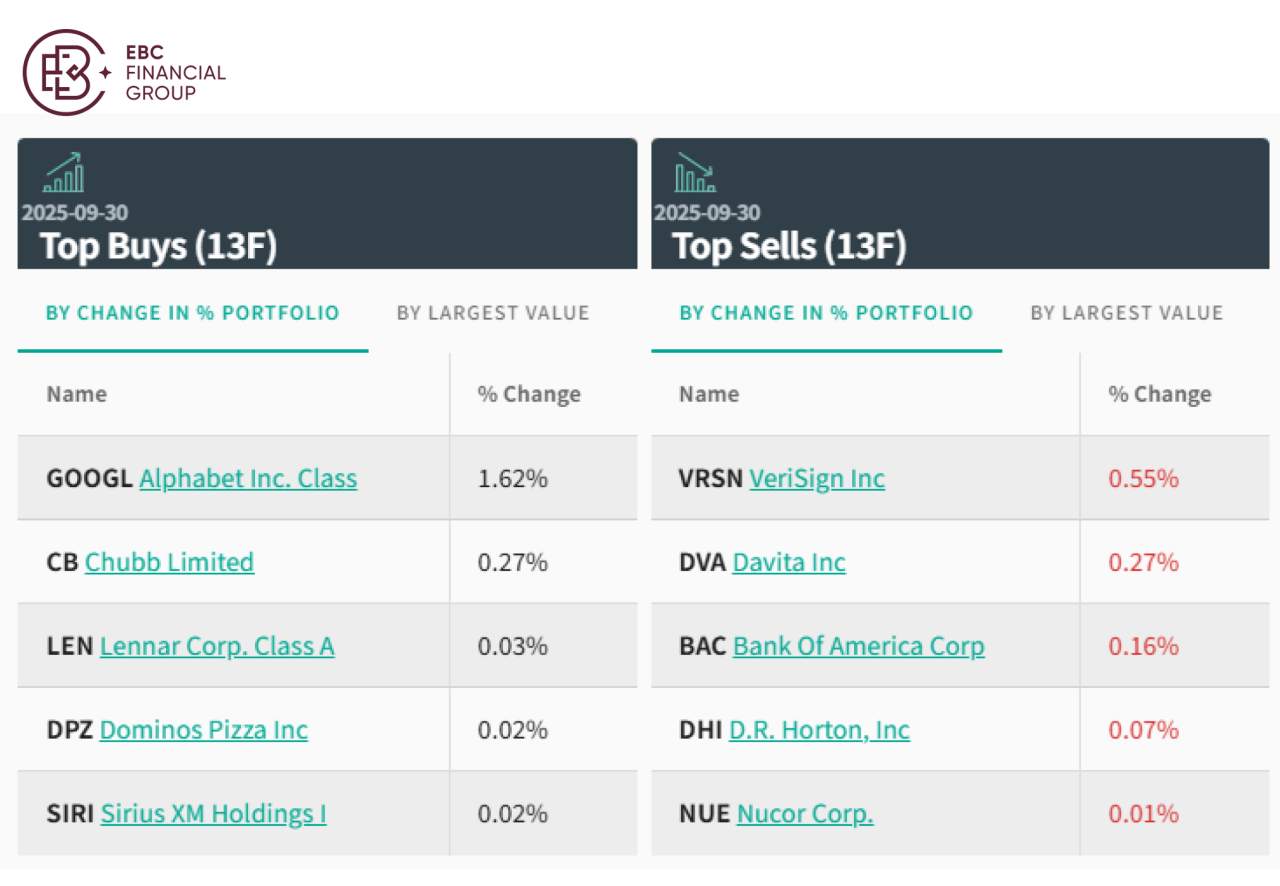Viewport: 1280px width, 886px height.
Task: Click the % Change column header in Top Buys
Action: coord(531,394)
